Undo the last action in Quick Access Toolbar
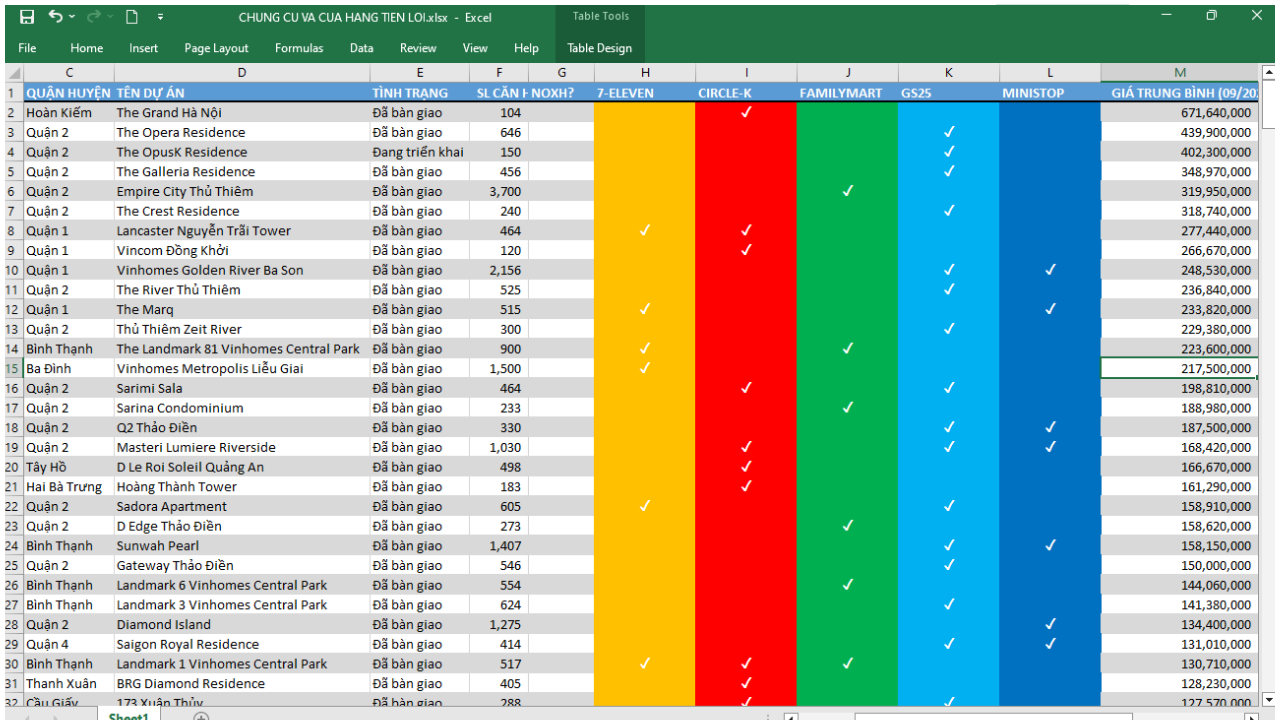The height and width of the screenshot is (720, 1280). [x=55, y=17]
